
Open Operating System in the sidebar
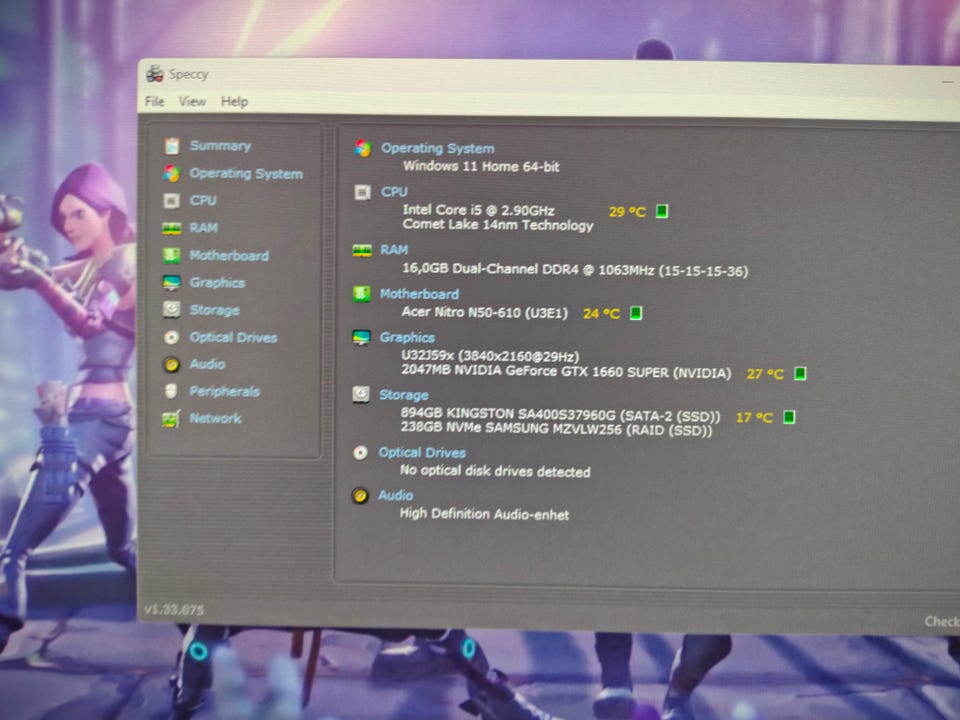(246, 173)
